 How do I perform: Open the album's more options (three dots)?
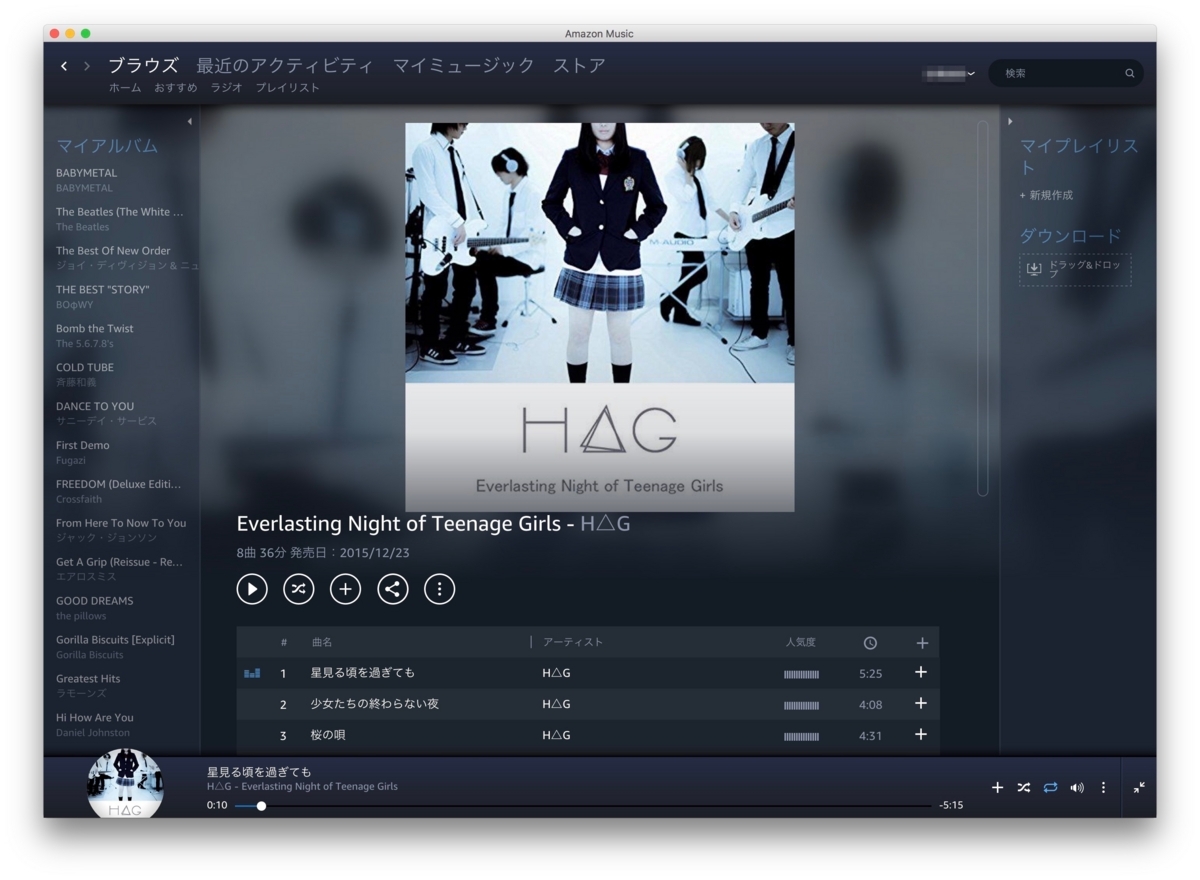pyautogui.click(x=440, y=589)
